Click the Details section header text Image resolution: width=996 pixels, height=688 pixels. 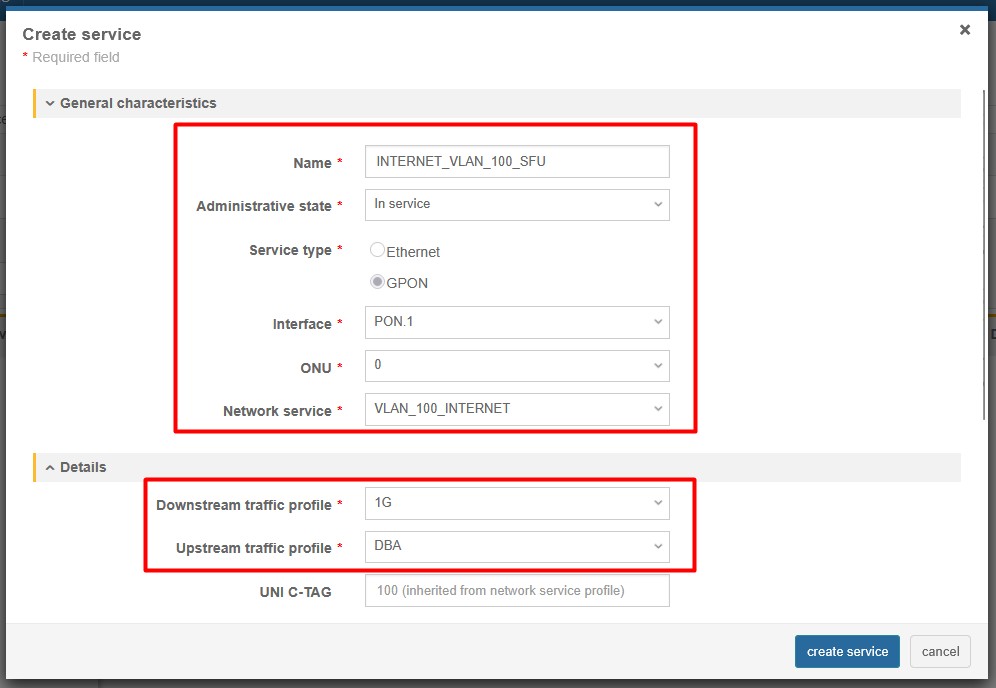tap(83, 467)
